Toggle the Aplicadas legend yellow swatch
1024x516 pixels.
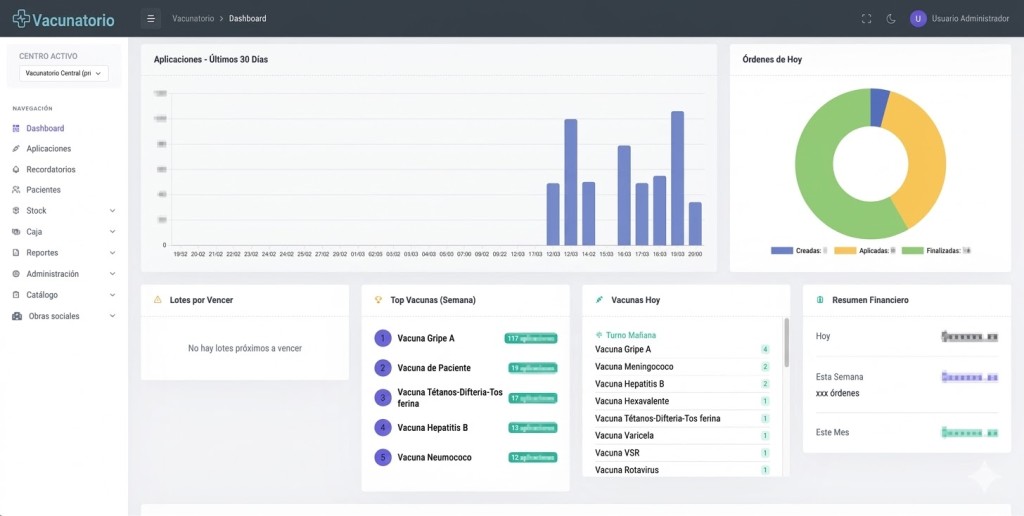(844, 251)
